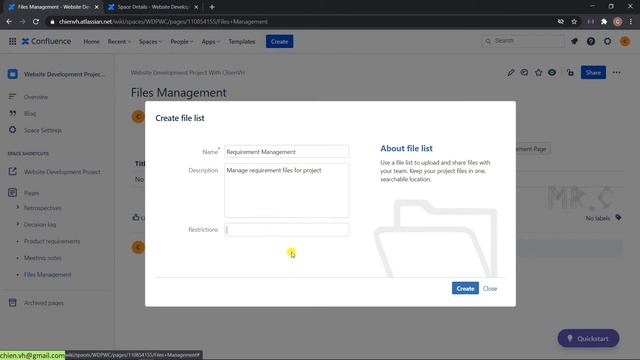640x360 pixels.
Task: Open the page comments icon
Action: (524, 73)
